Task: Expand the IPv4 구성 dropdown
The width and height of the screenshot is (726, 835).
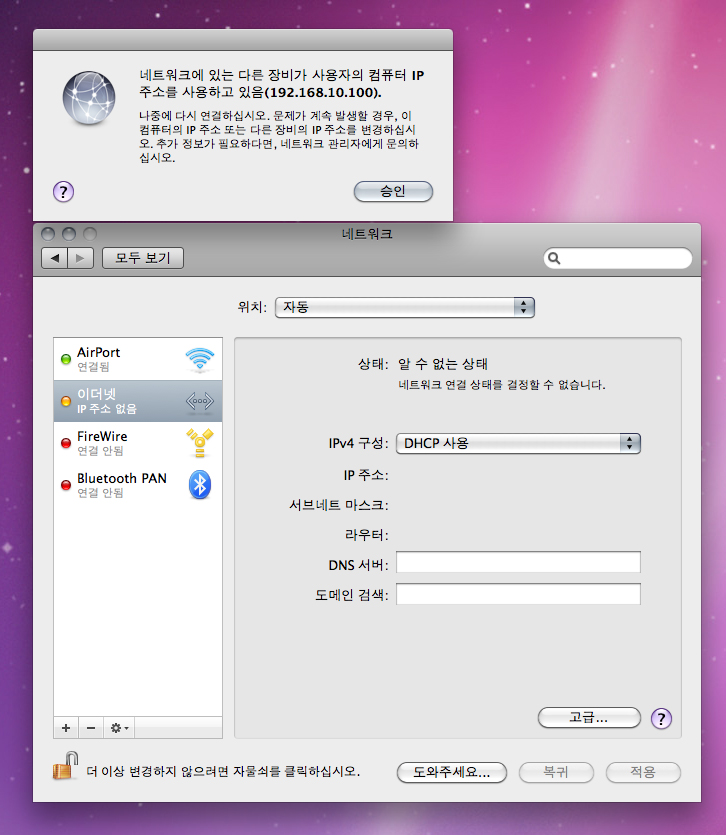Action: (518, 443)
